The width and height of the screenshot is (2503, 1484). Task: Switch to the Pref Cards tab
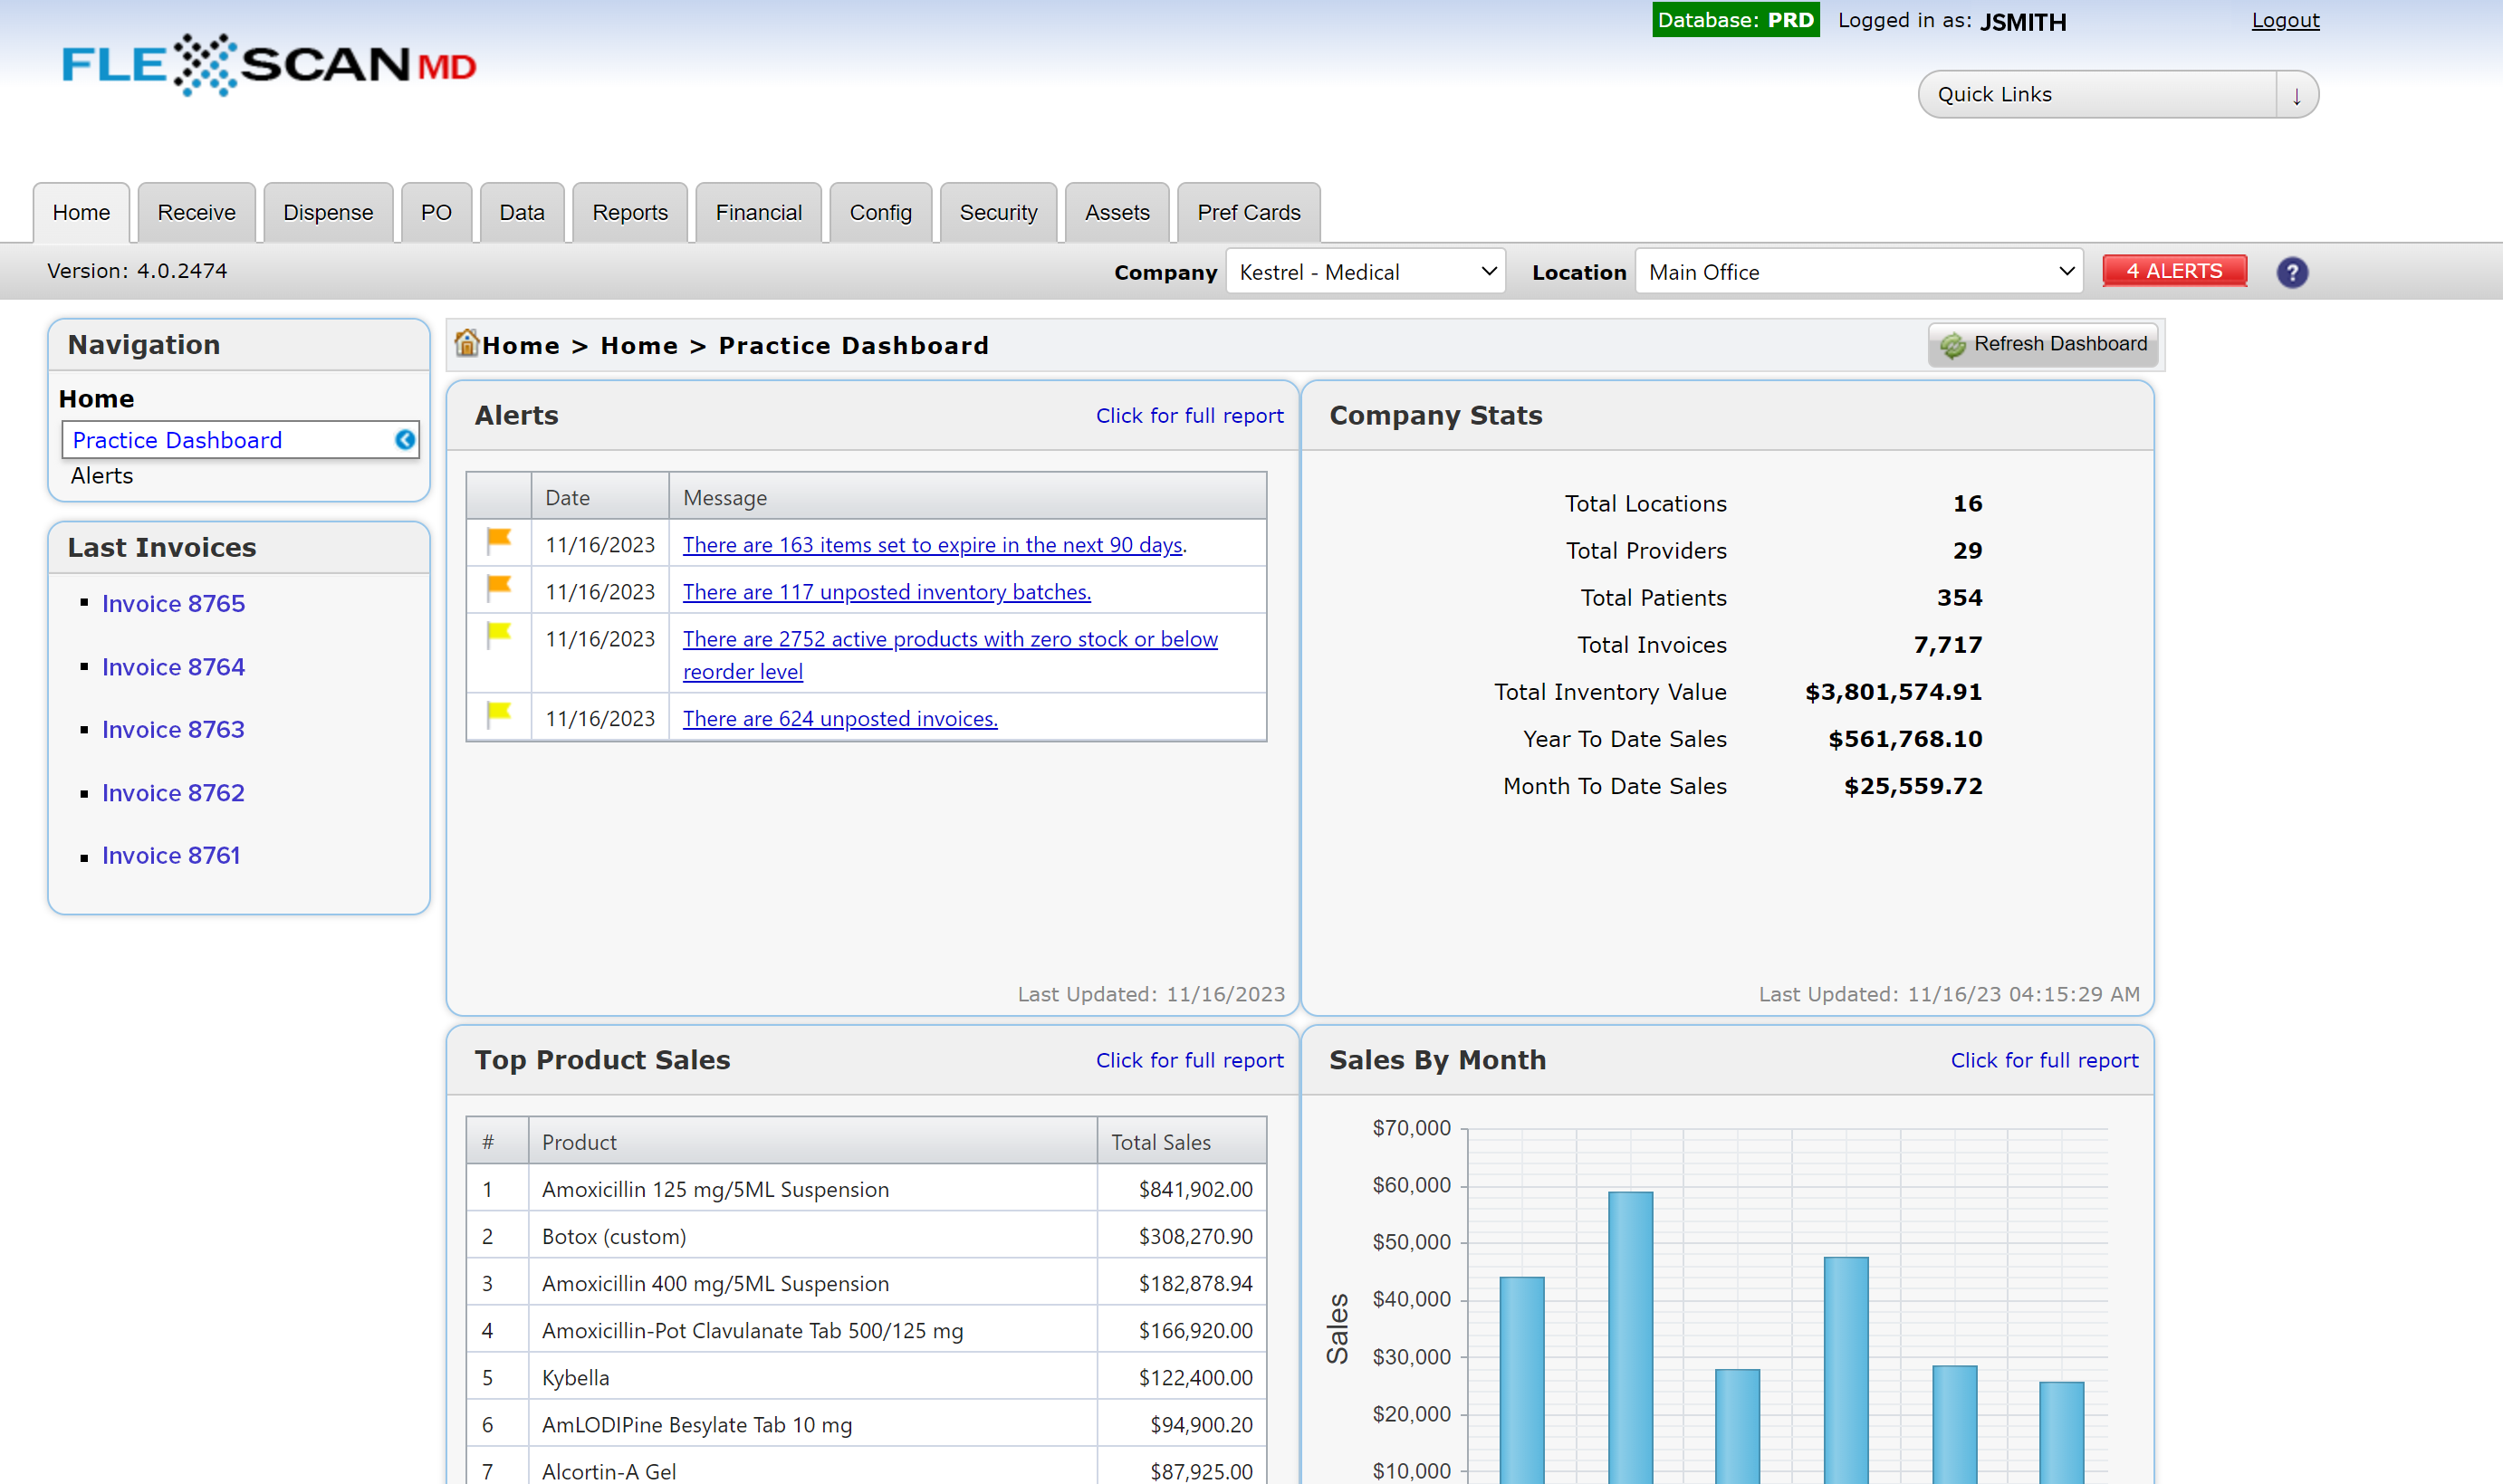tap(1248, 212)
